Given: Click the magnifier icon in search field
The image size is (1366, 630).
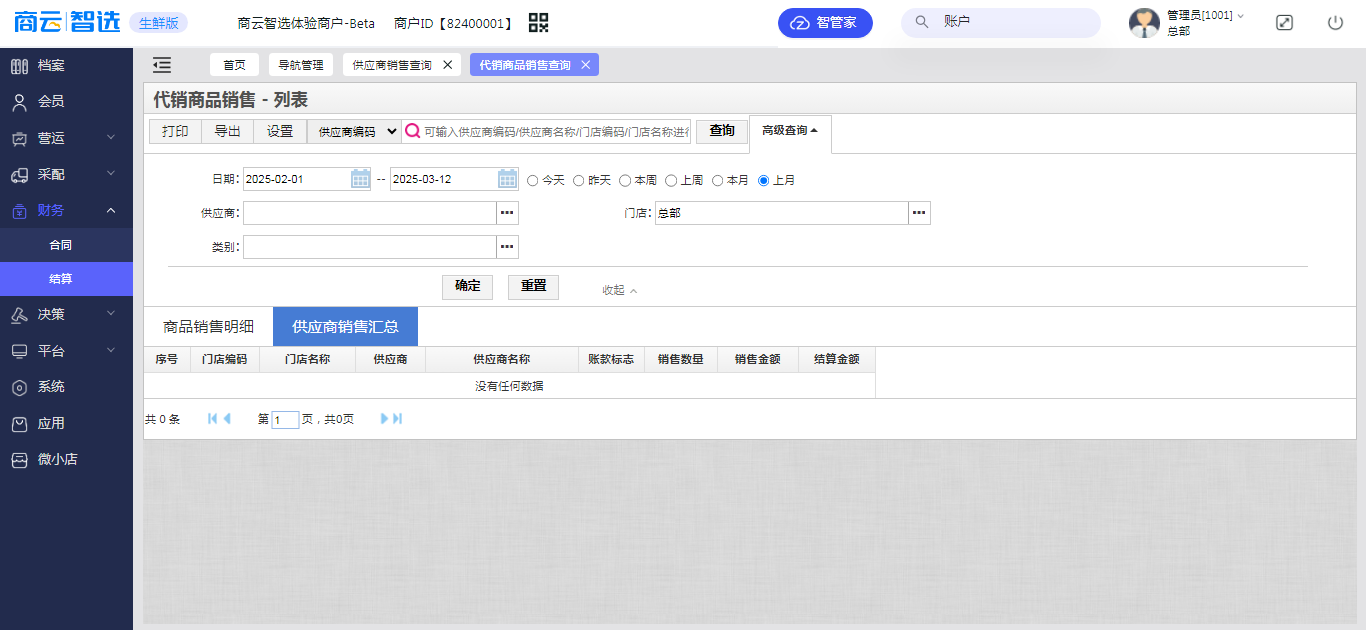Looking at the screenshot, I should (x=412, y=131).
